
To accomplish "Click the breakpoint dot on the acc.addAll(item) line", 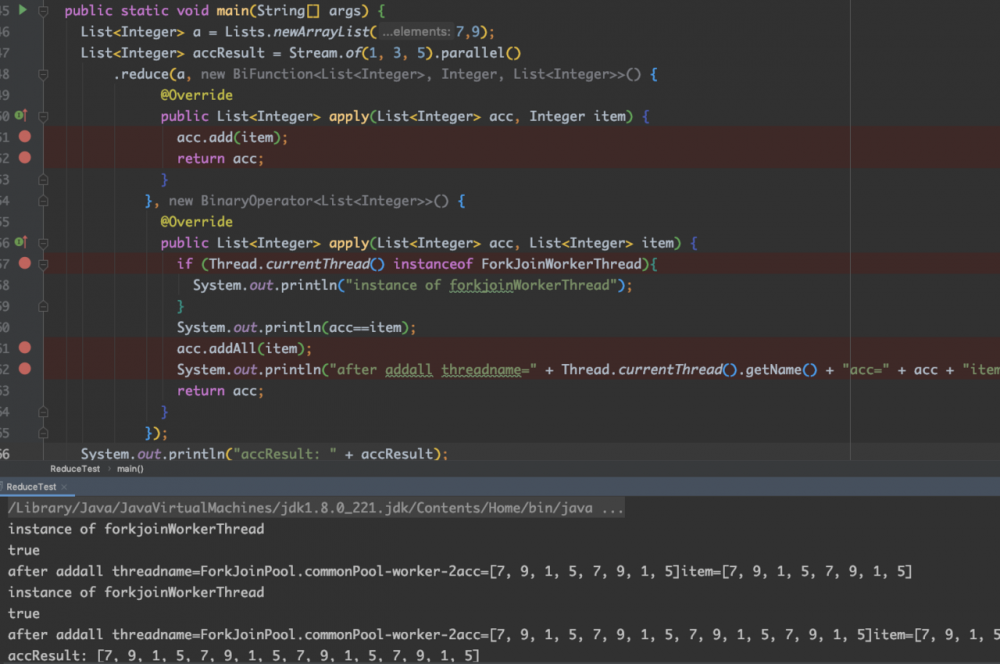I will click(x=25, y=348).
